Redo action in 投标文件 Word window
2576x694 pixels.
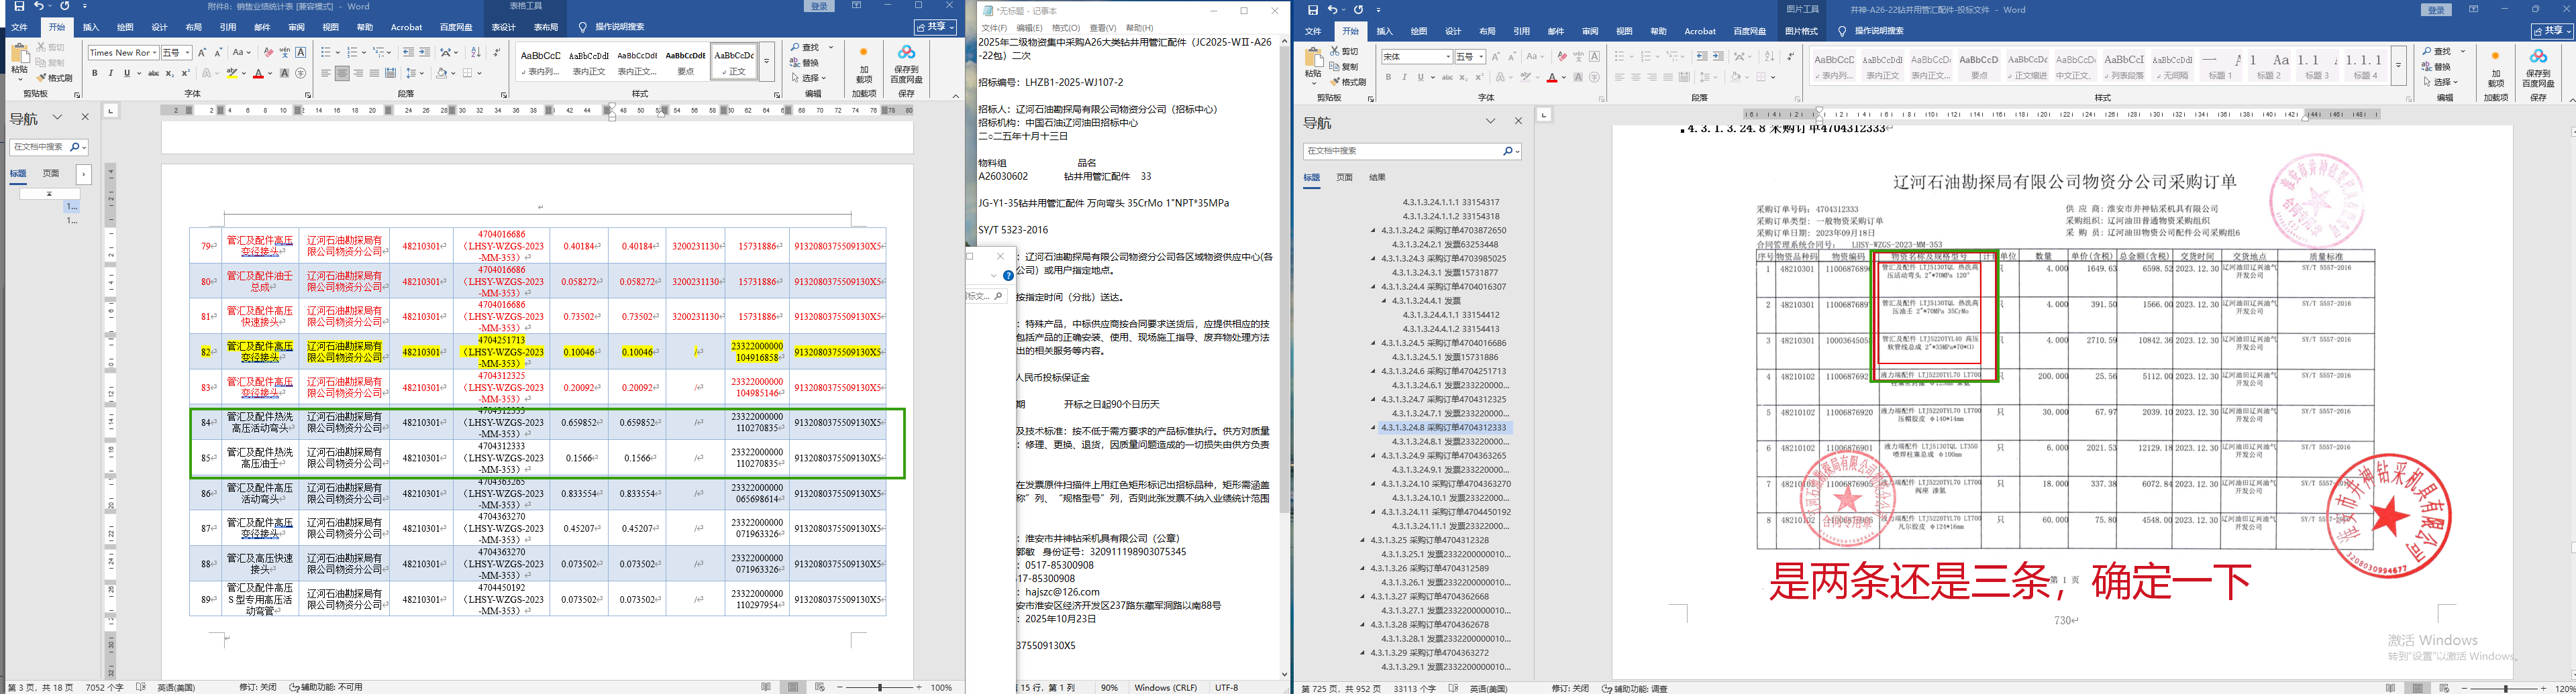click(x=1358, y=9)
